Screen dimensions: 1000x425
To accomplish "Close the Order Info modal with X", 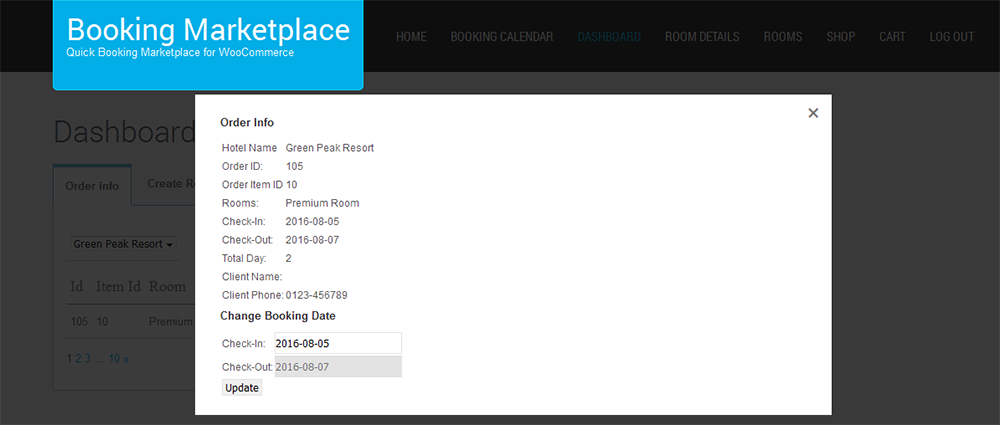I will (x=812, y=113).
